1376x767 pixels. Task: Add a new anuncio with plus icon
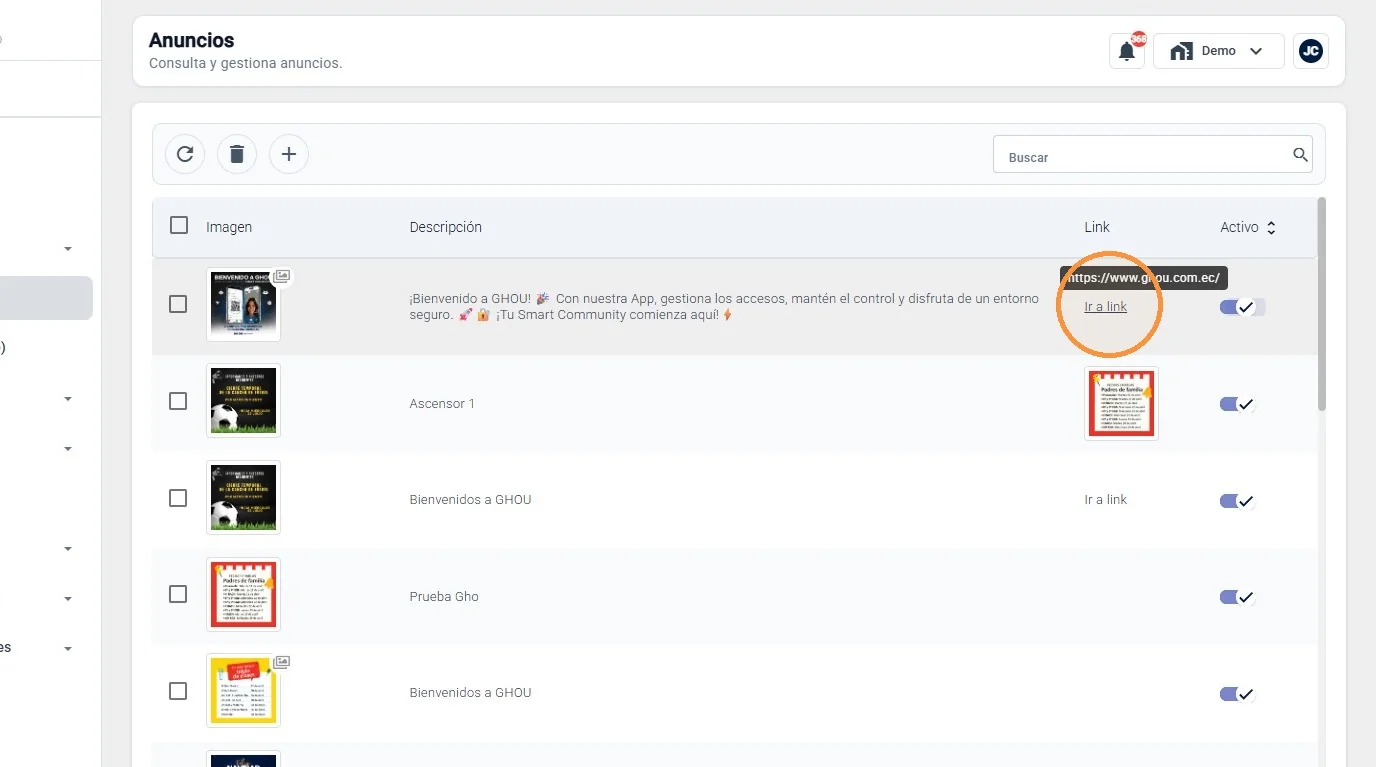pyautogui.click(x=289, y=154)
